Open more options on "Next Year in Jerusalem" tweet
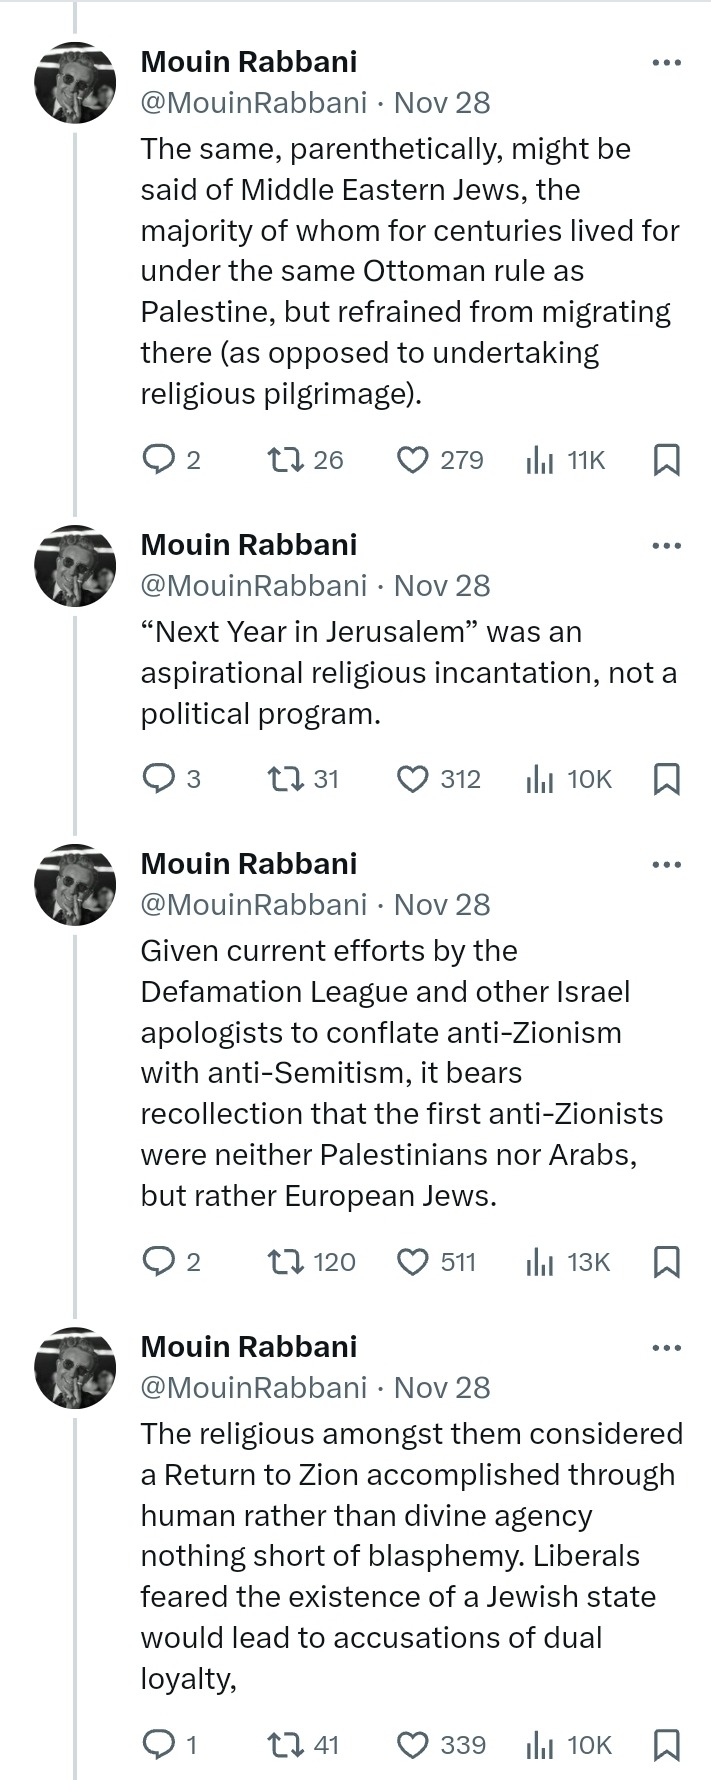This screenshot has height=1780, width=711. point(666,546)
